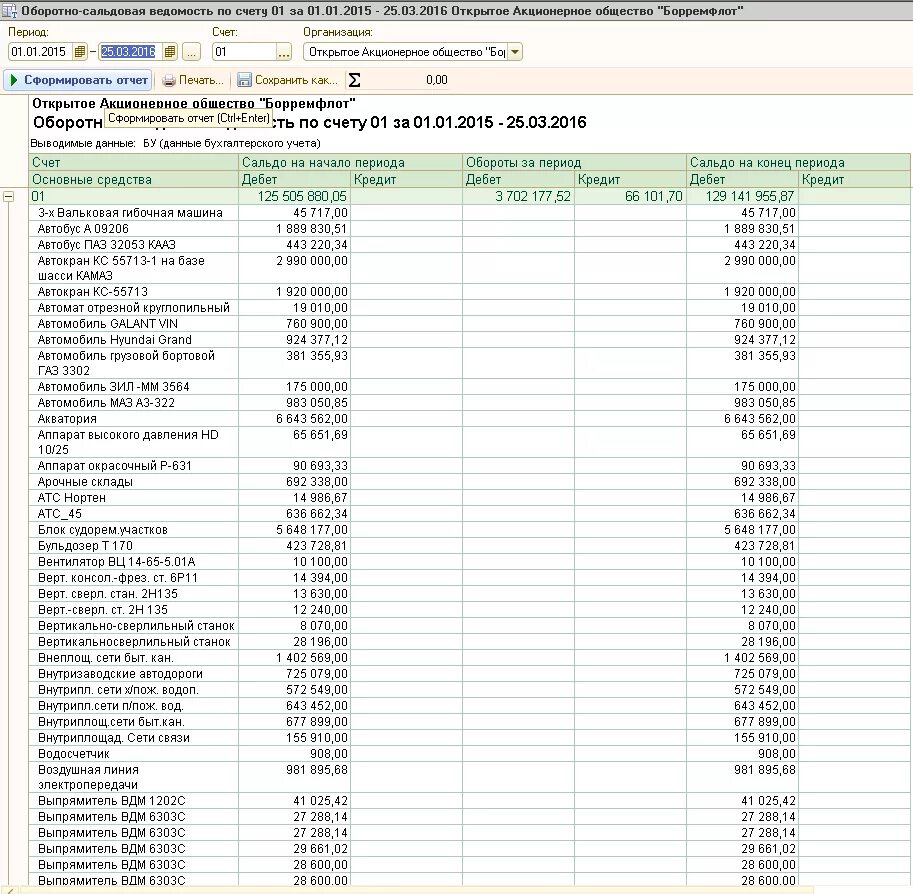Click Сохранить как floppy disk button

click(288, 80)
